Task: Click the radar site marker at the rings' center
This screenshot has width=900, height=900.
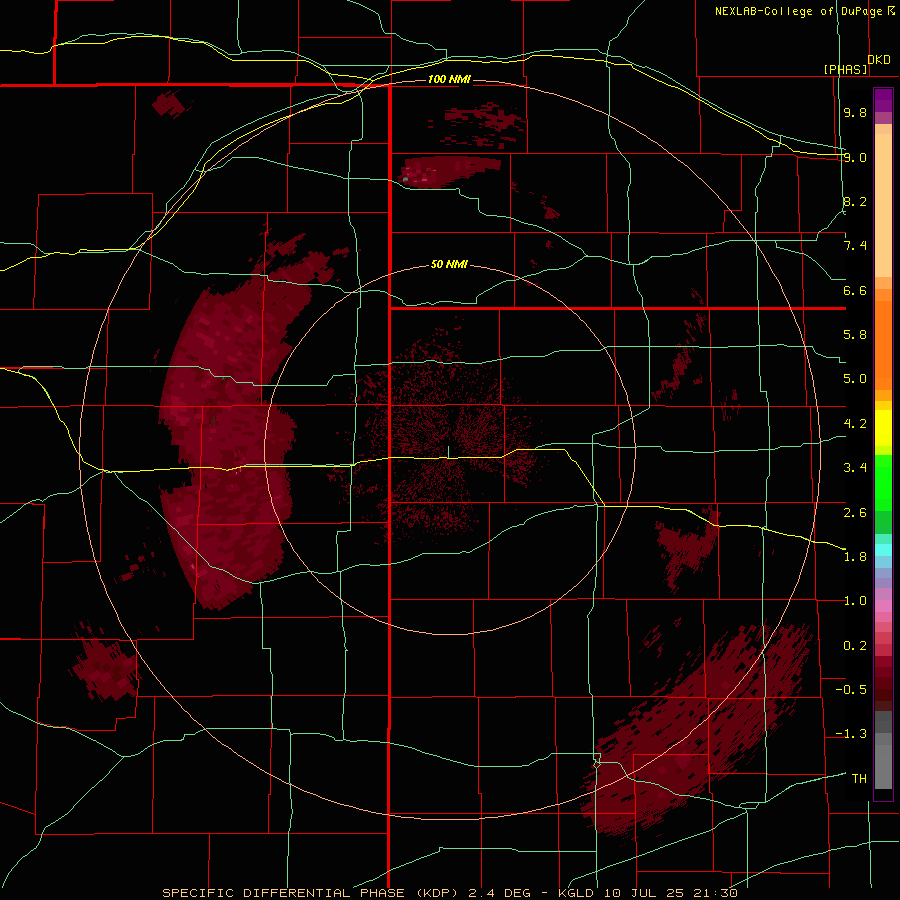Action: click(x=449, y=452)
